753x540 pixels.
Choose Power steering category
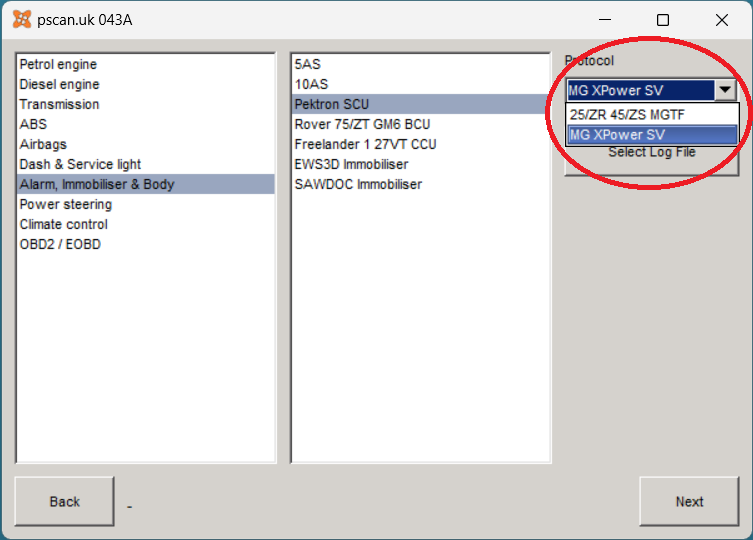(x=146, y=204)
